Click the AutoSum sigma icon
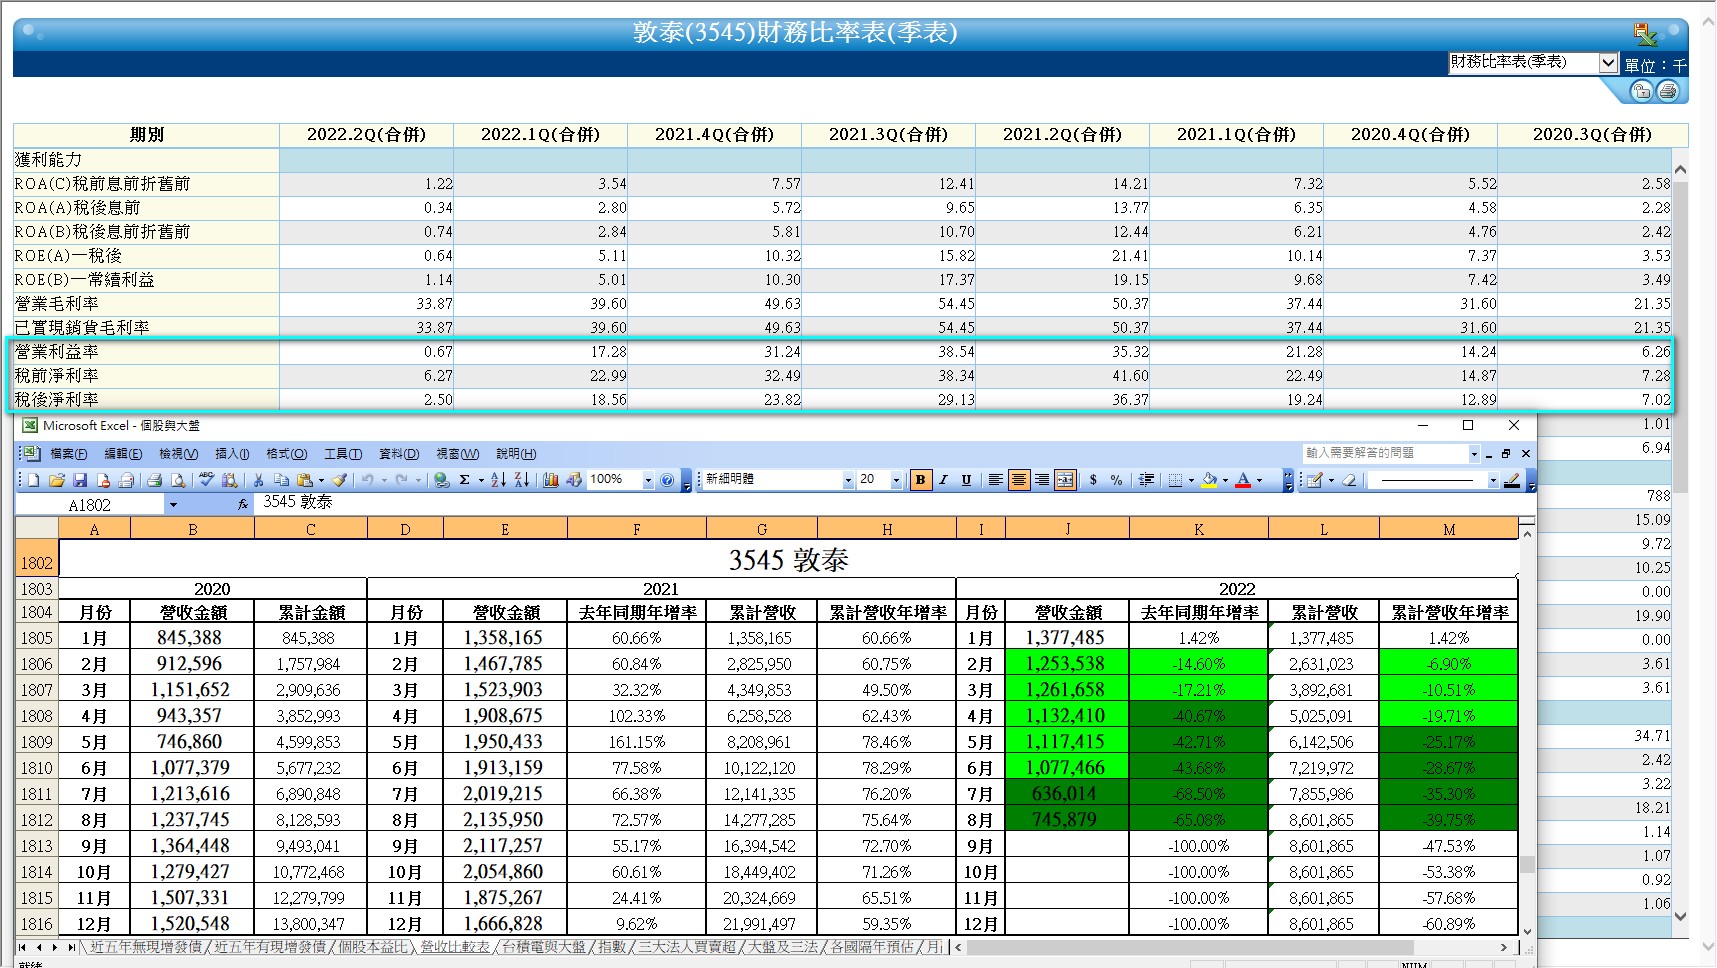The image size is (1717, 968). (x=464, y=480)
